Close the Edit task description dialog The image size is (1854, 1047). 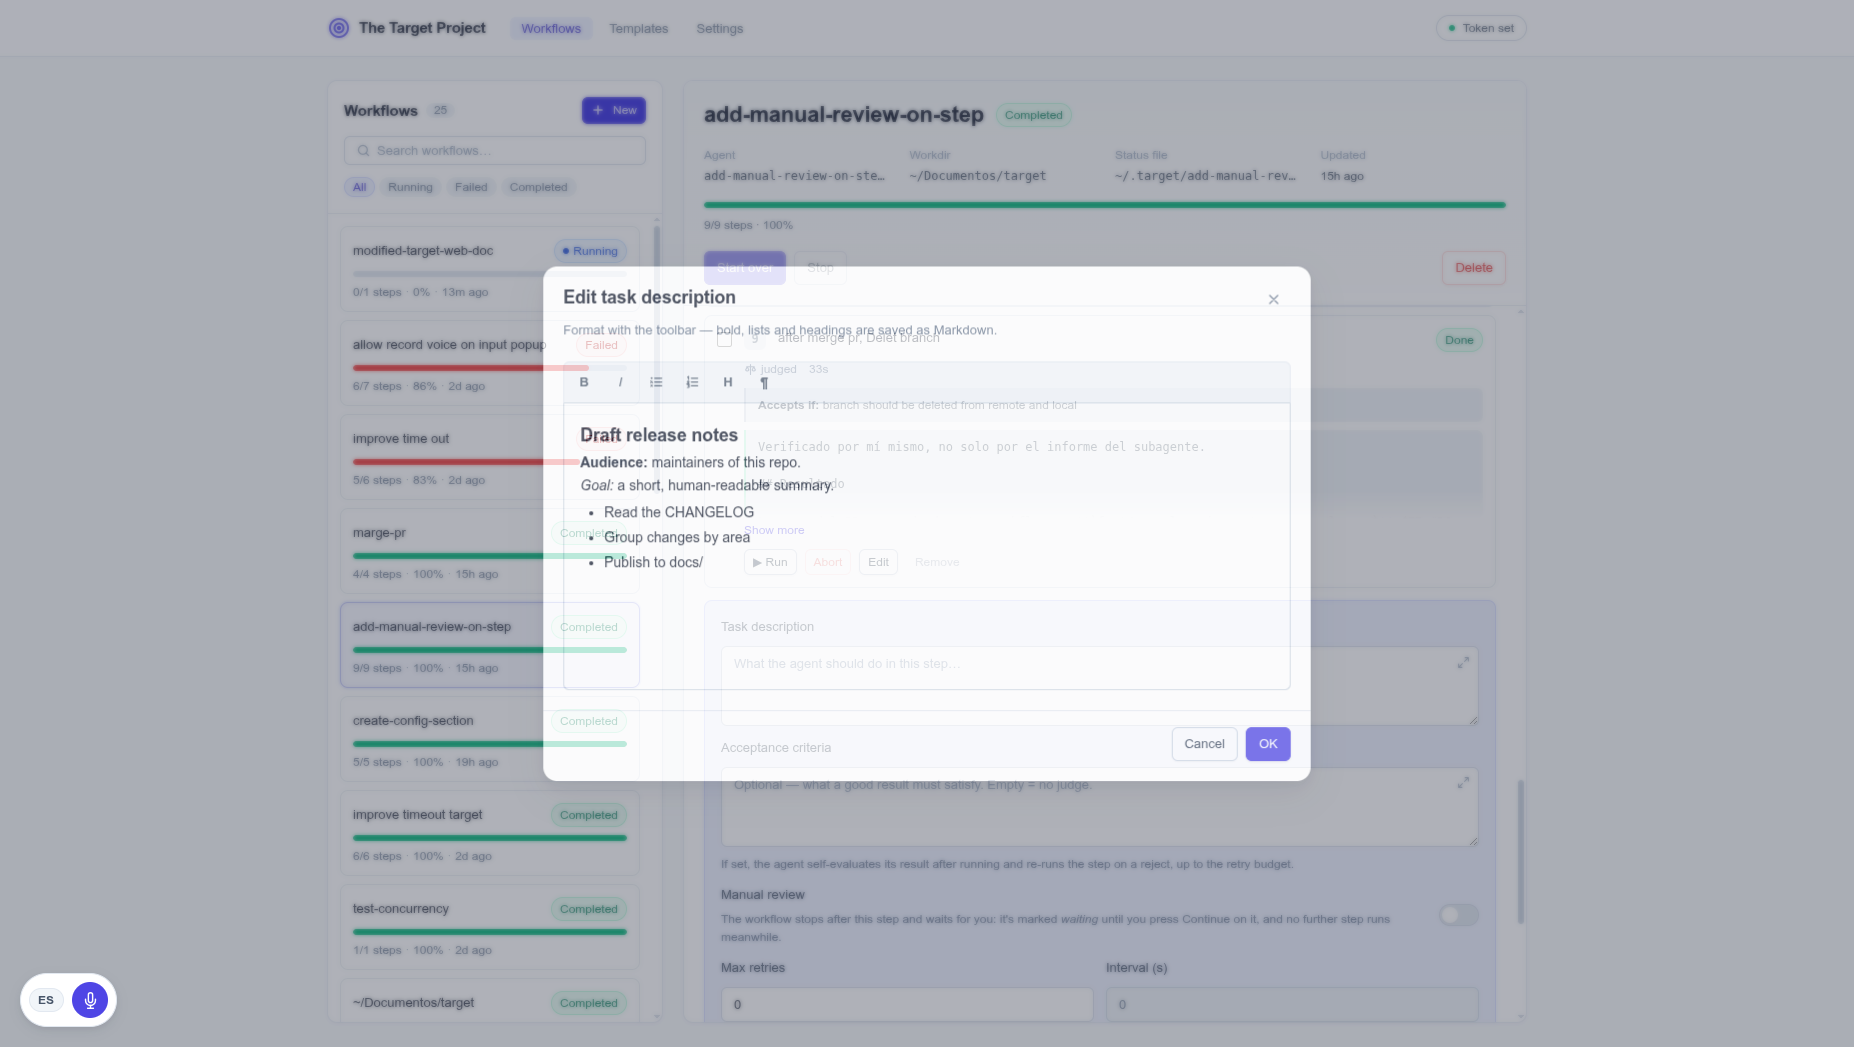1273,299
